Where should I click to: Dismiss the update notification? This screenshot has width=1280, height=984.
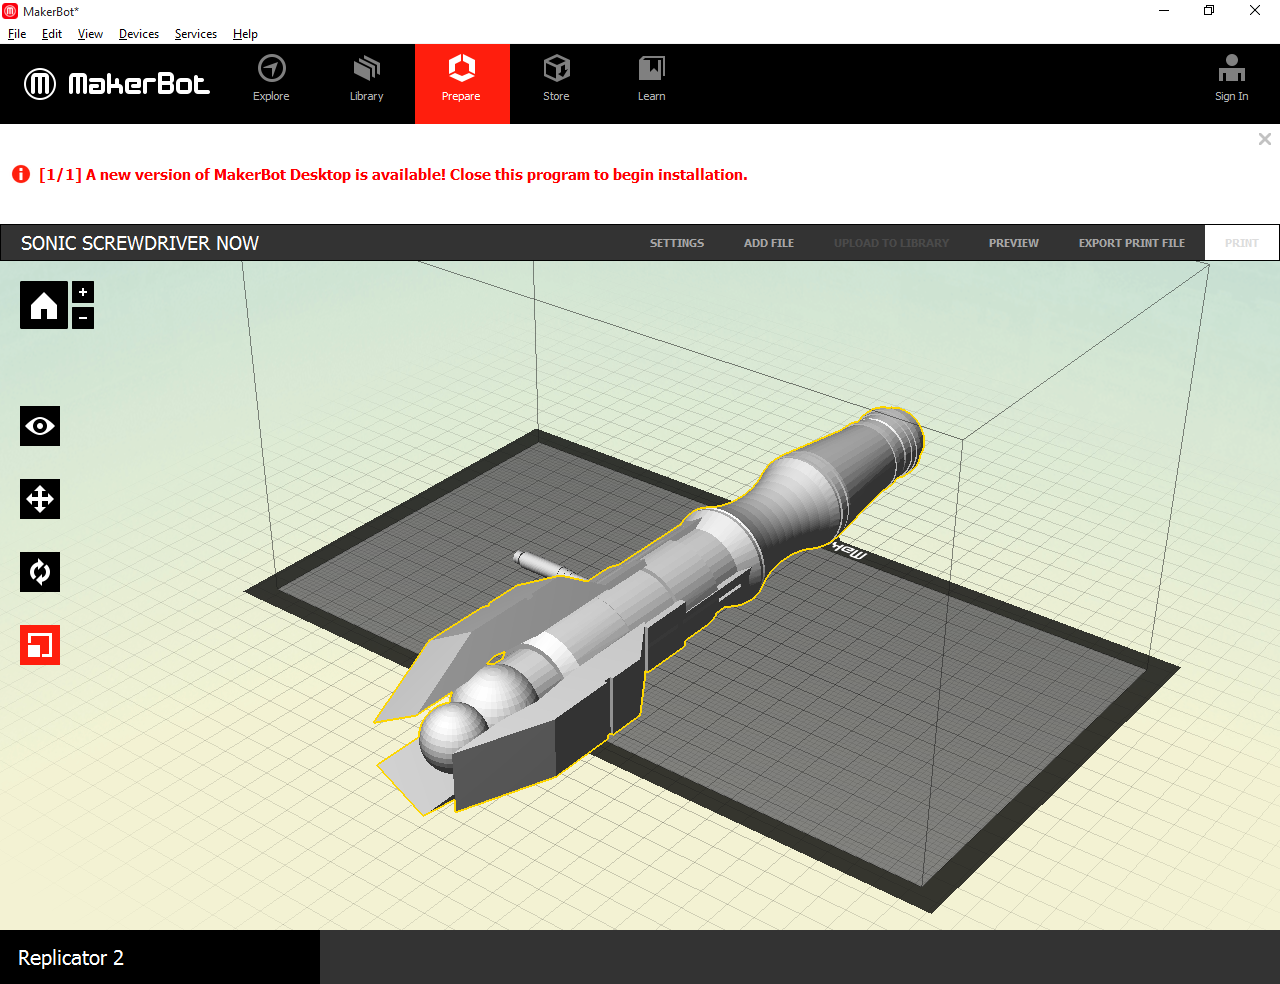point(1265,139)
